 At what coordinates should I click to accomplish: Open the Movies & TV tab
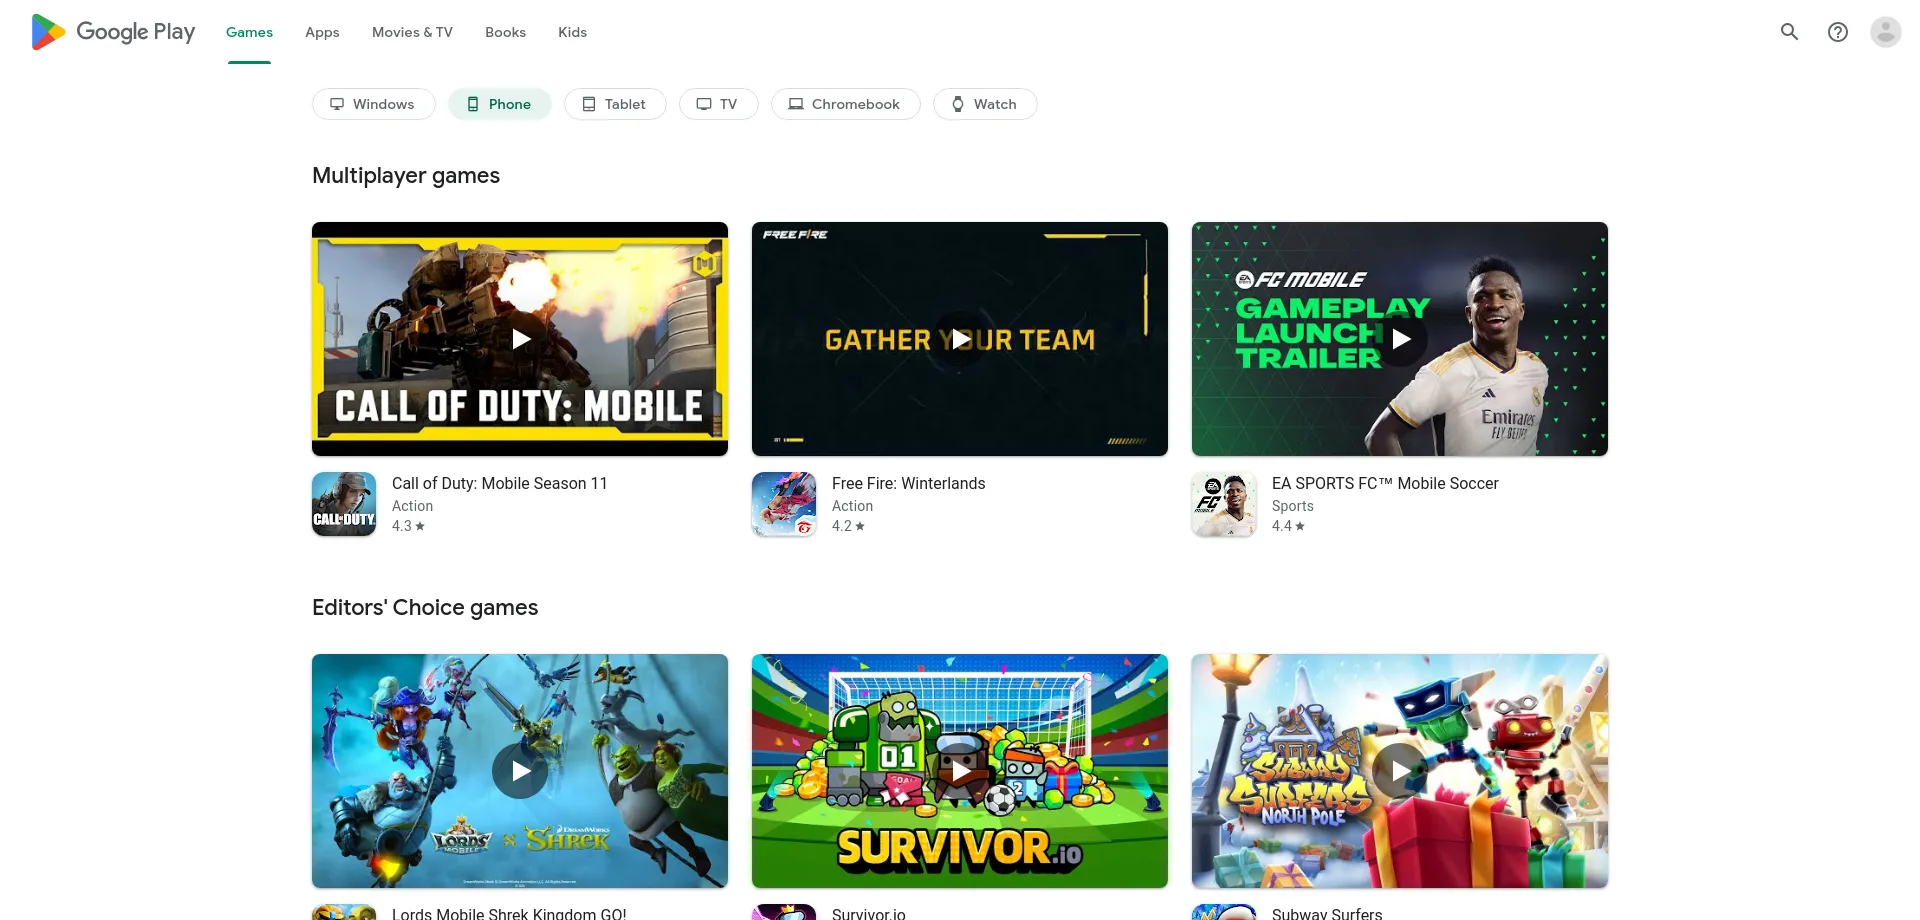click(x=412, y=32)
